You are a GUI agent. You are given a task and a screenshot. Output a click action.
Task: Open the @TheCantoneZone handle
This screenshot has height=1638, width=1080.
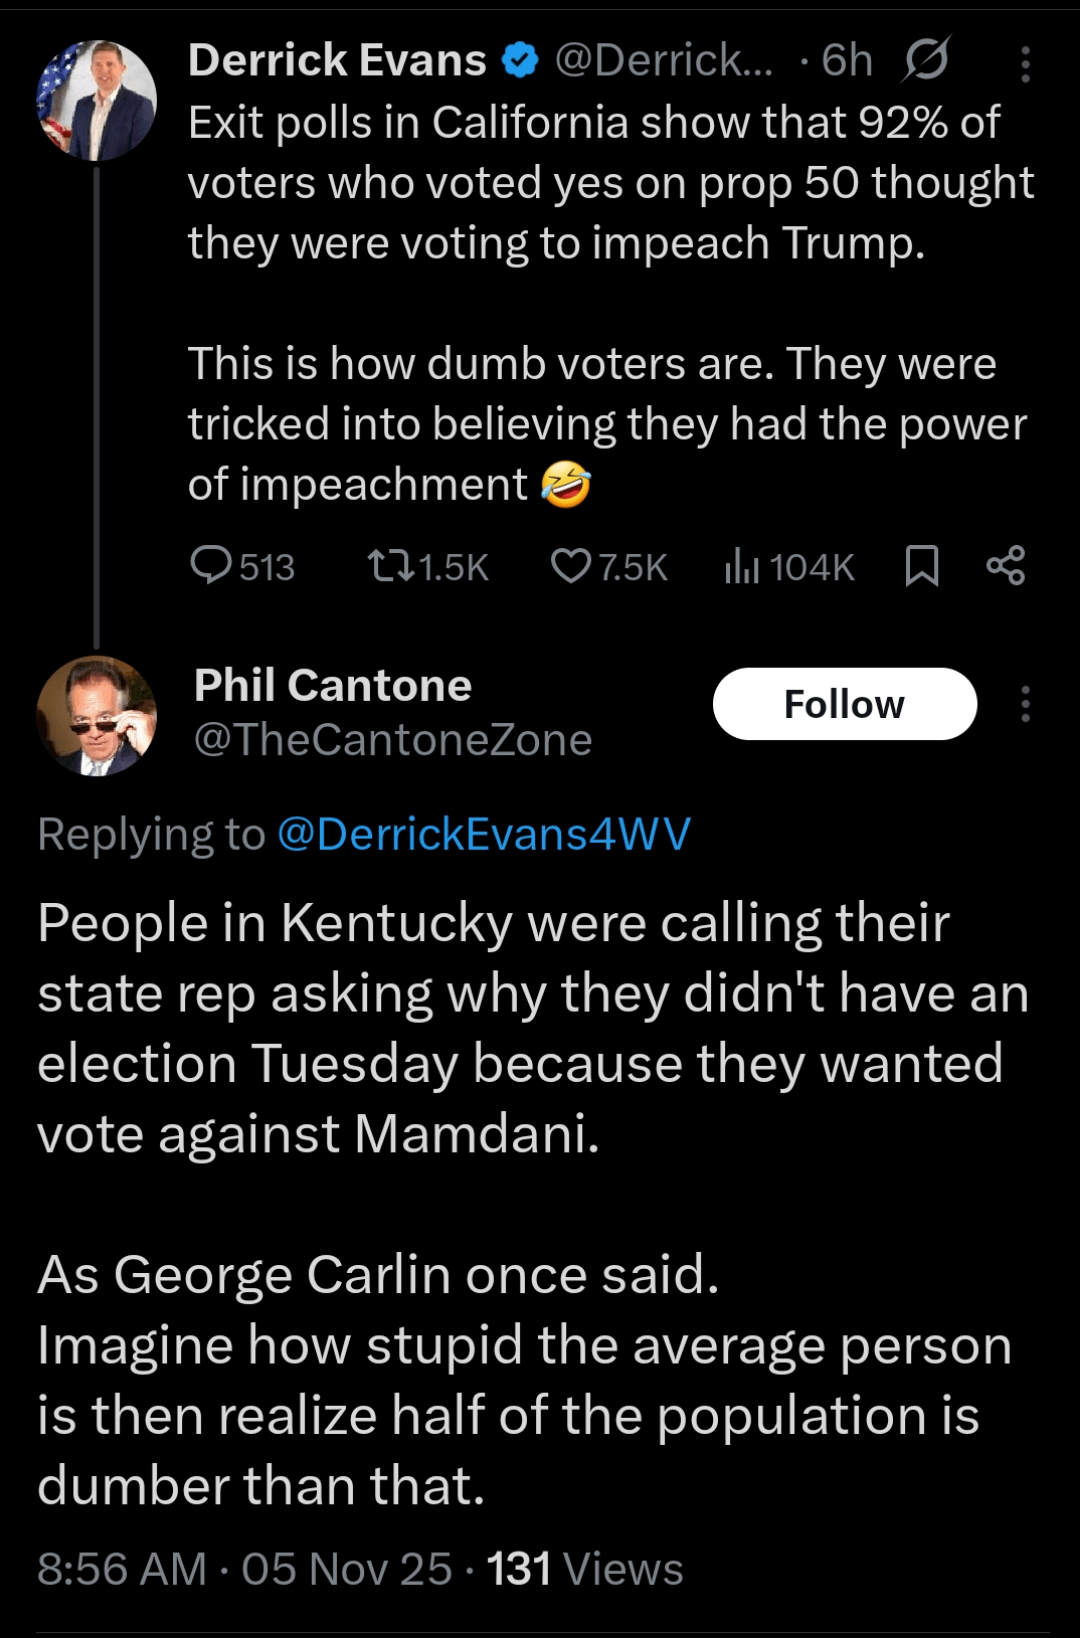392,741
